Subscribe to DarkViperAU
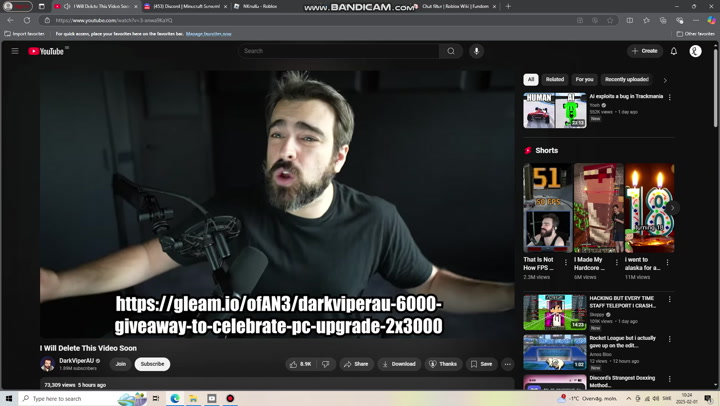This screenshot has width=720, height=406. pos(152,364)
